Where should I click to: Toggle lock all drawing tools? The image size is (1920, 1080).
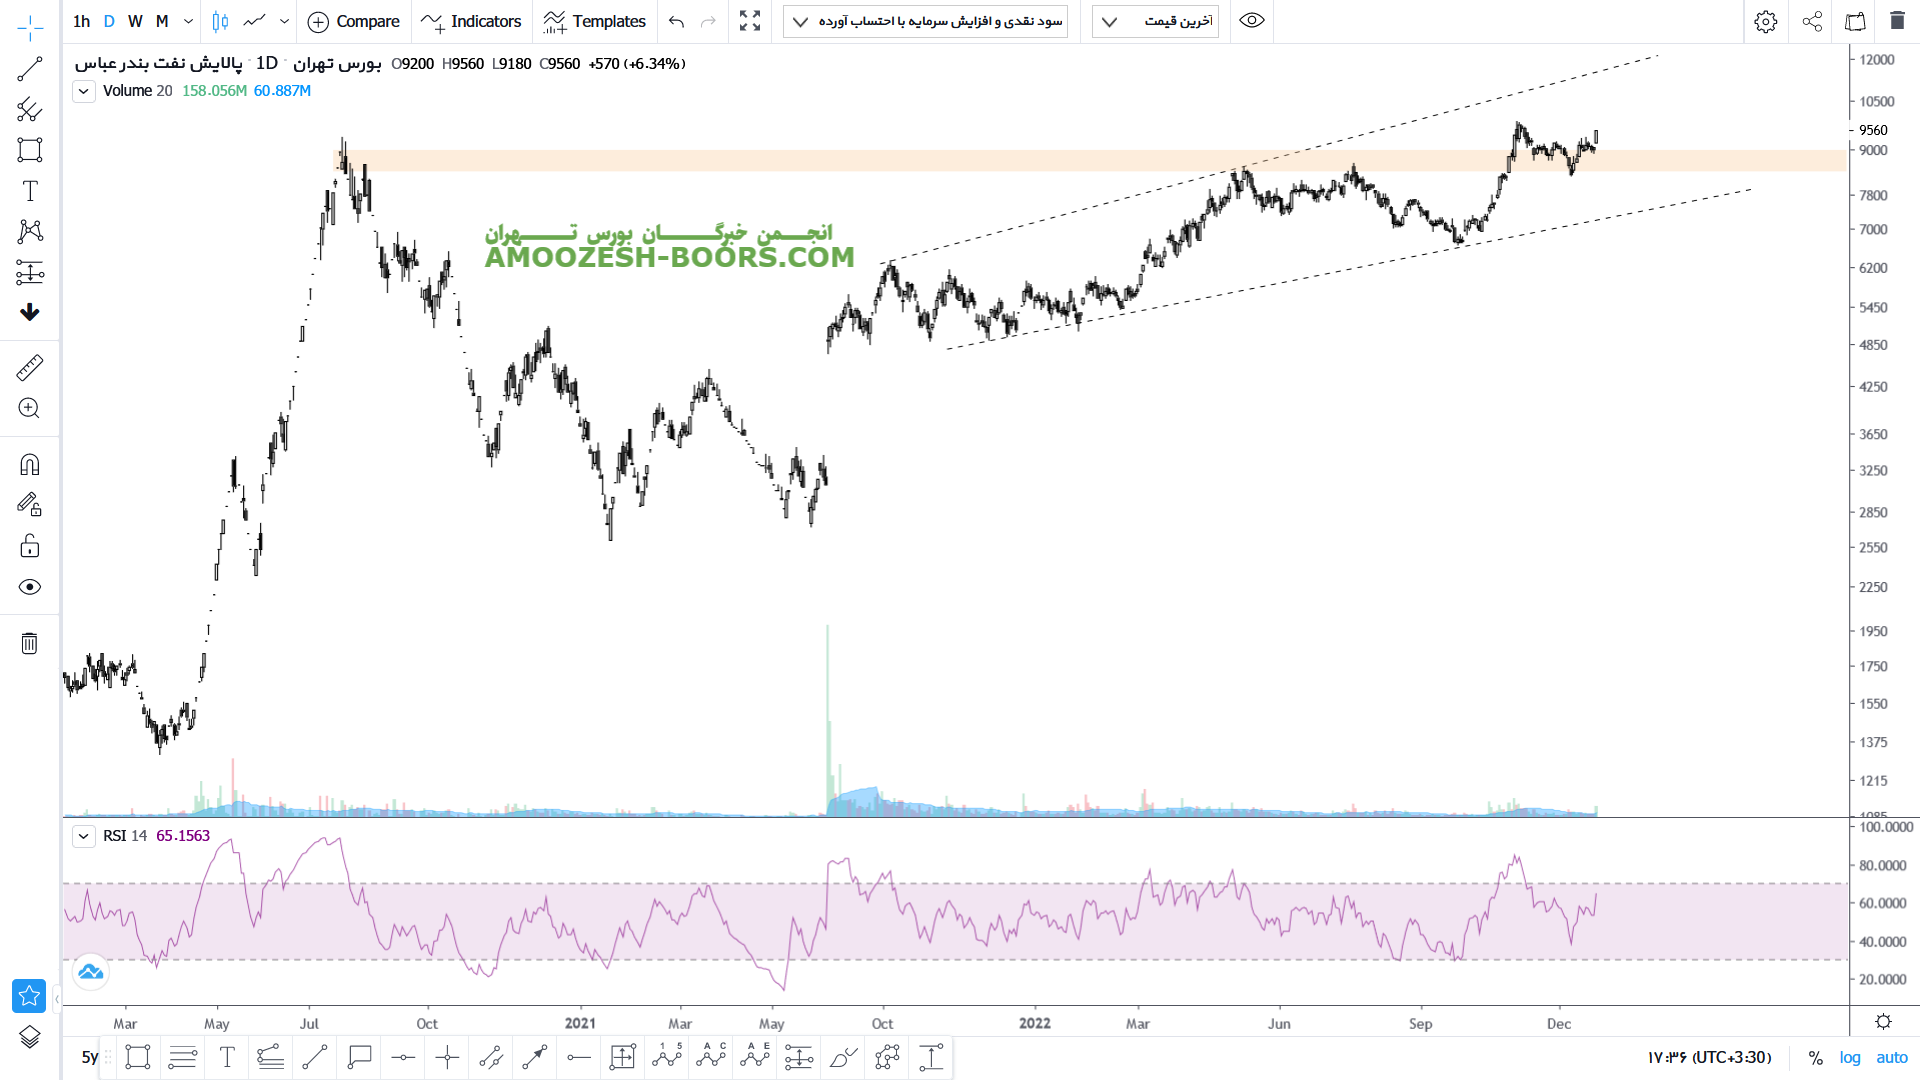[x=30, y=546]
